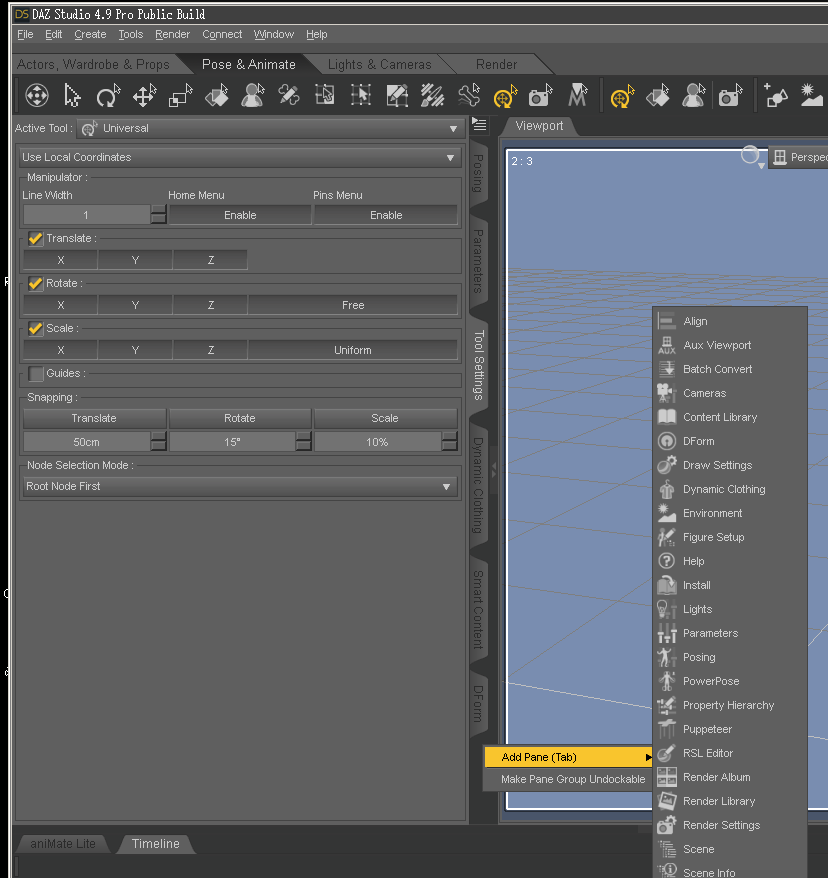The width and height of the screenshot is (828, 878).
Task: Add the Render Settings pane
Action: [721, 825]
